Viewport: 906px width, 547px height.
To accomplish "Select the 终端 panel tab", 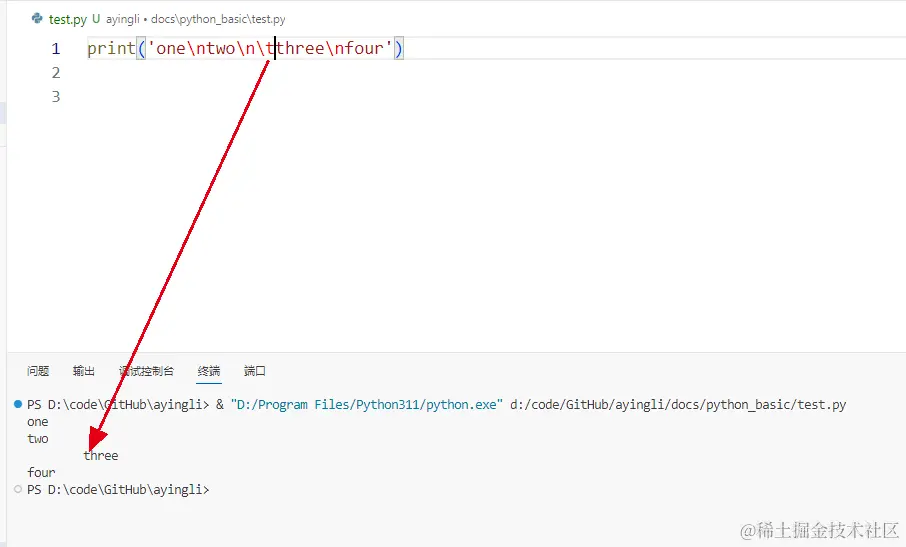I will pos(209,371).
